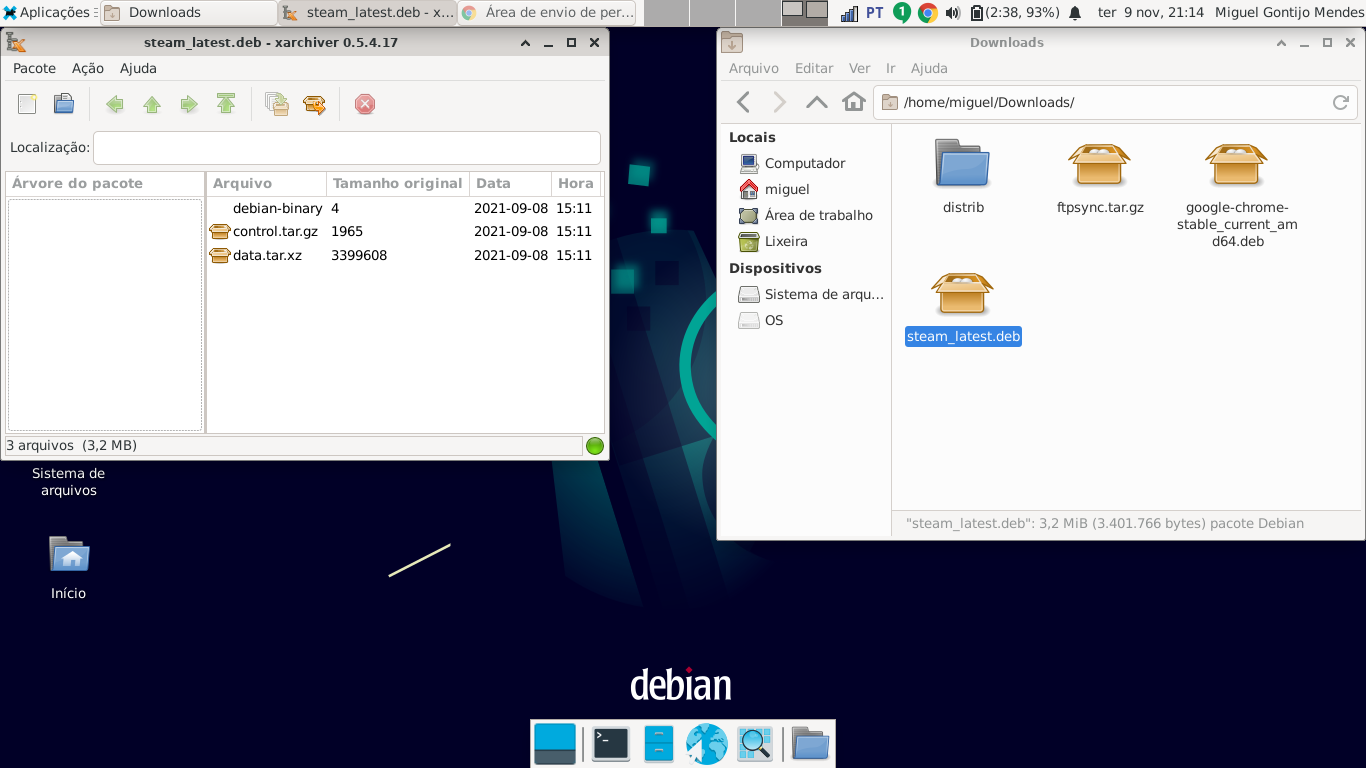Open application finder magnifier in dock
Viewport: 1366px width, 768px height.
[x=755, y=743]
